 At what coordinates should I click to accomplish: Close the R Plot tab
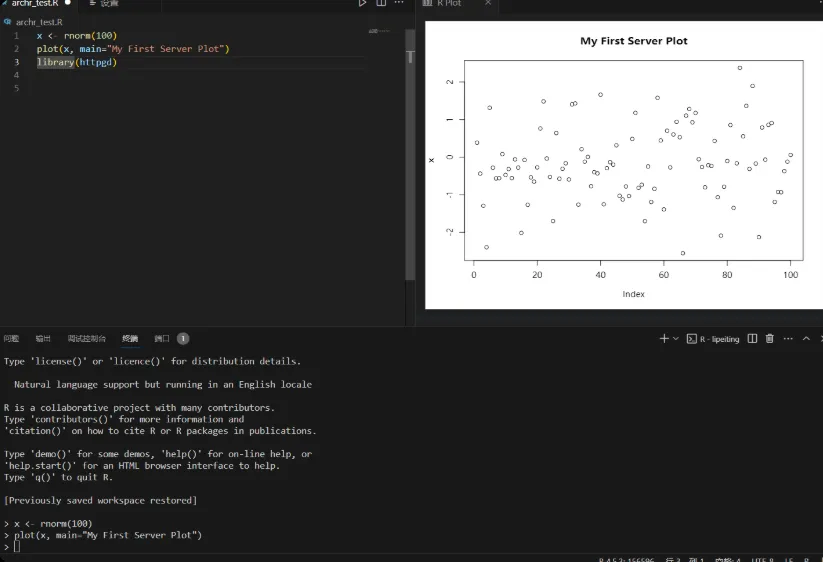pyautogui.click(x=488, y=3)
